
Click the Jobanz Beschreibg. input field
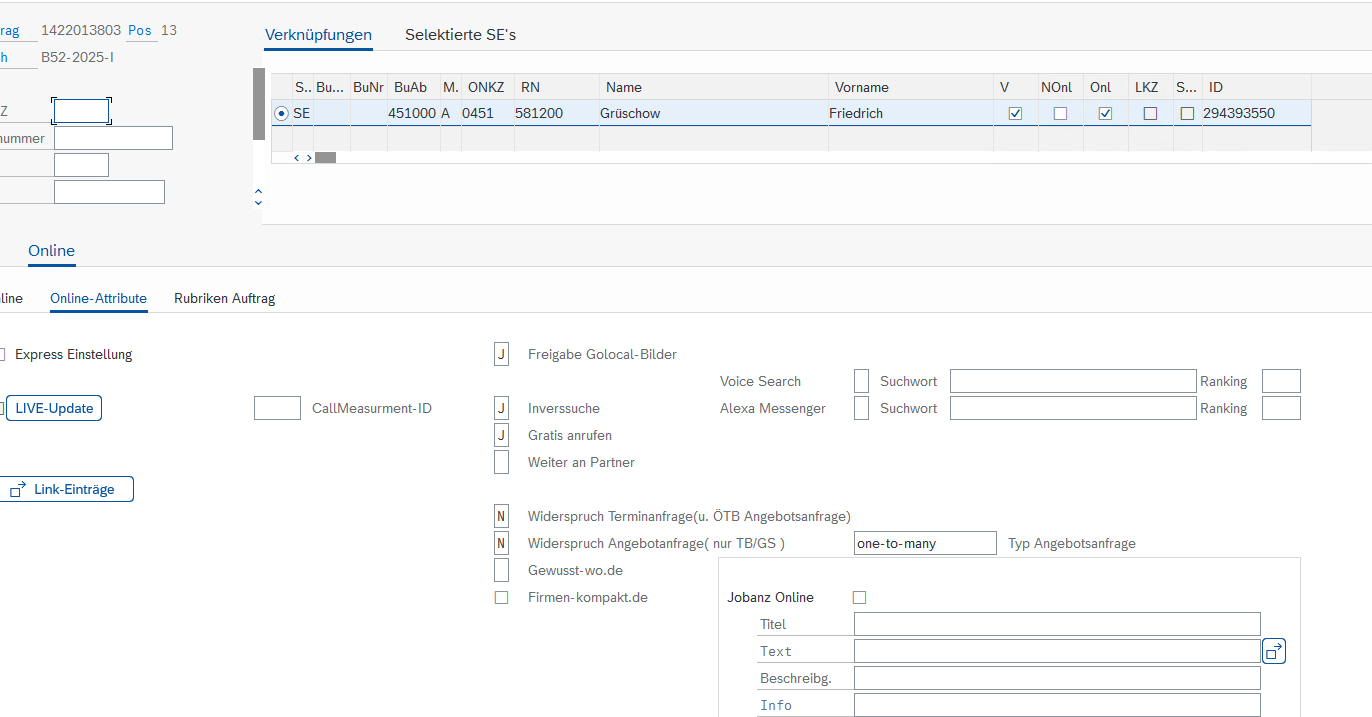click(x=1057, y=678)
